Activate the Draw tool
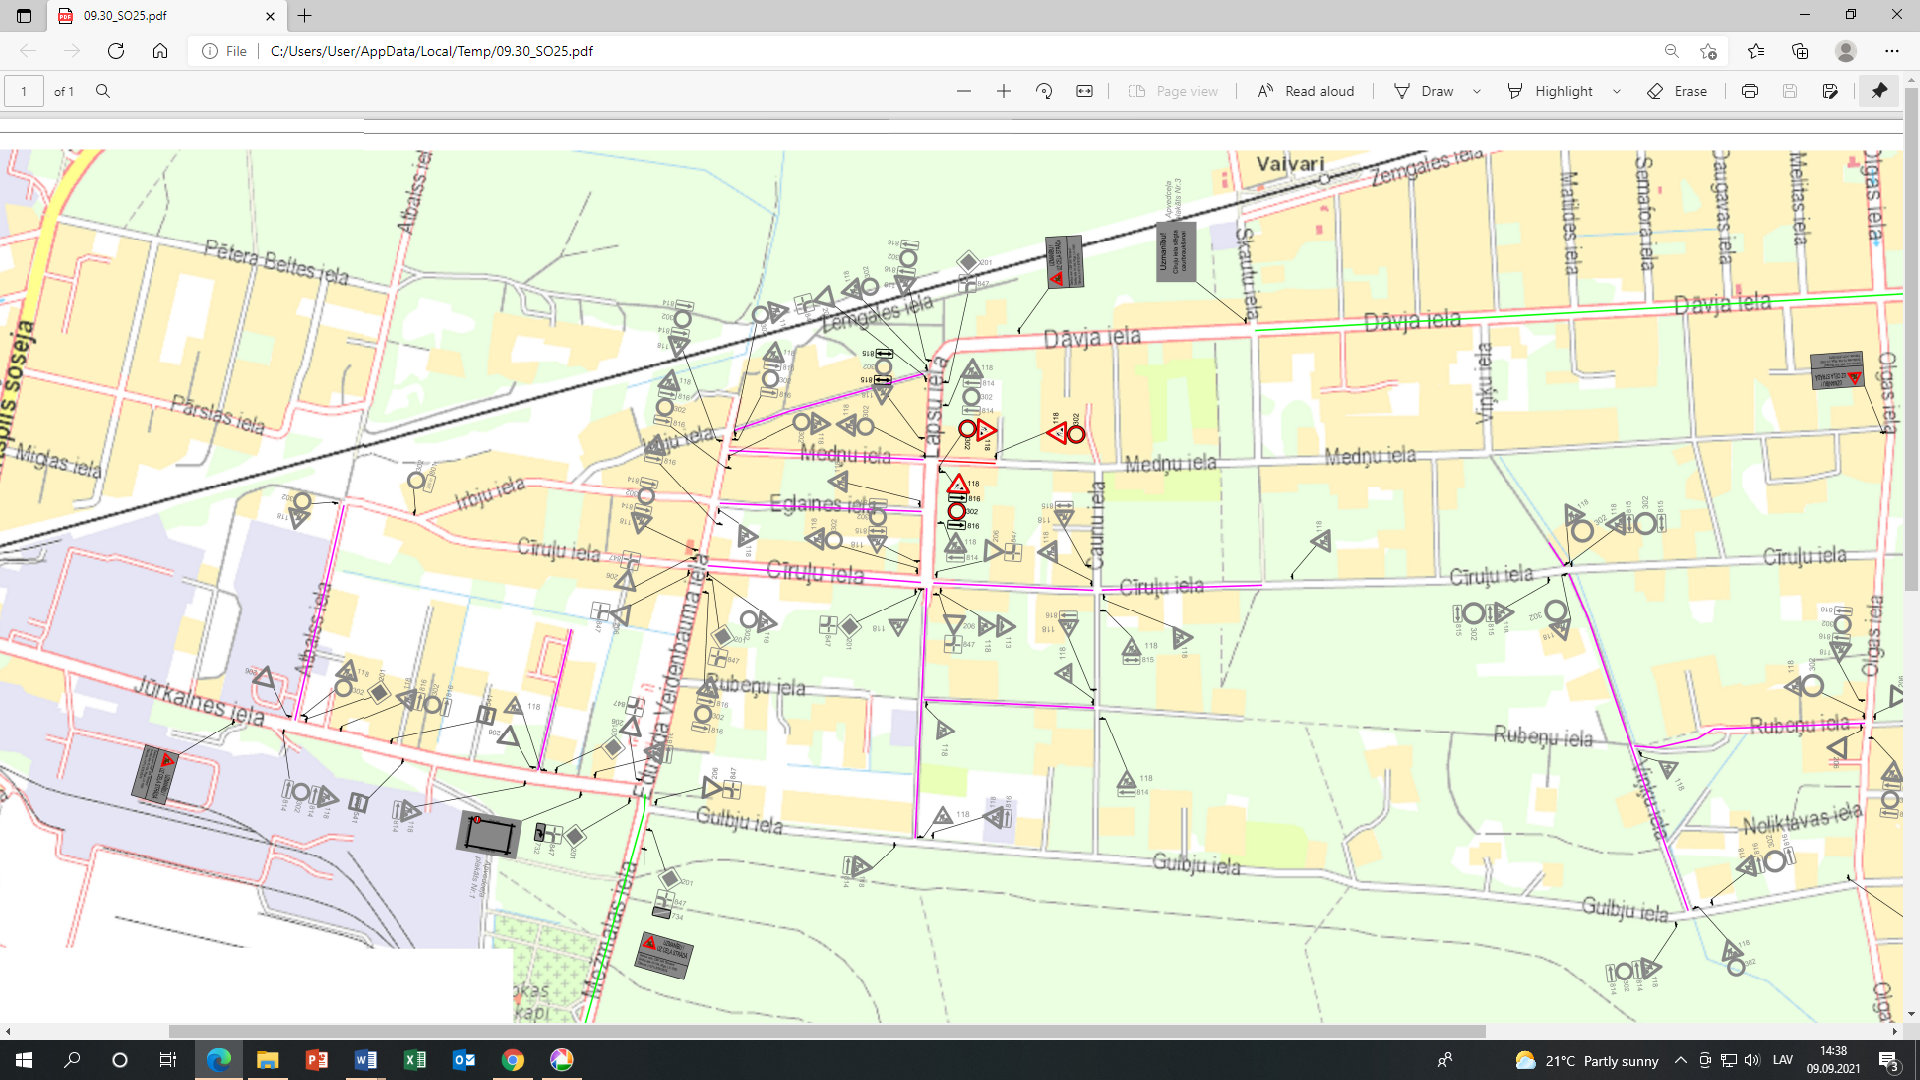 point(1424,91)
